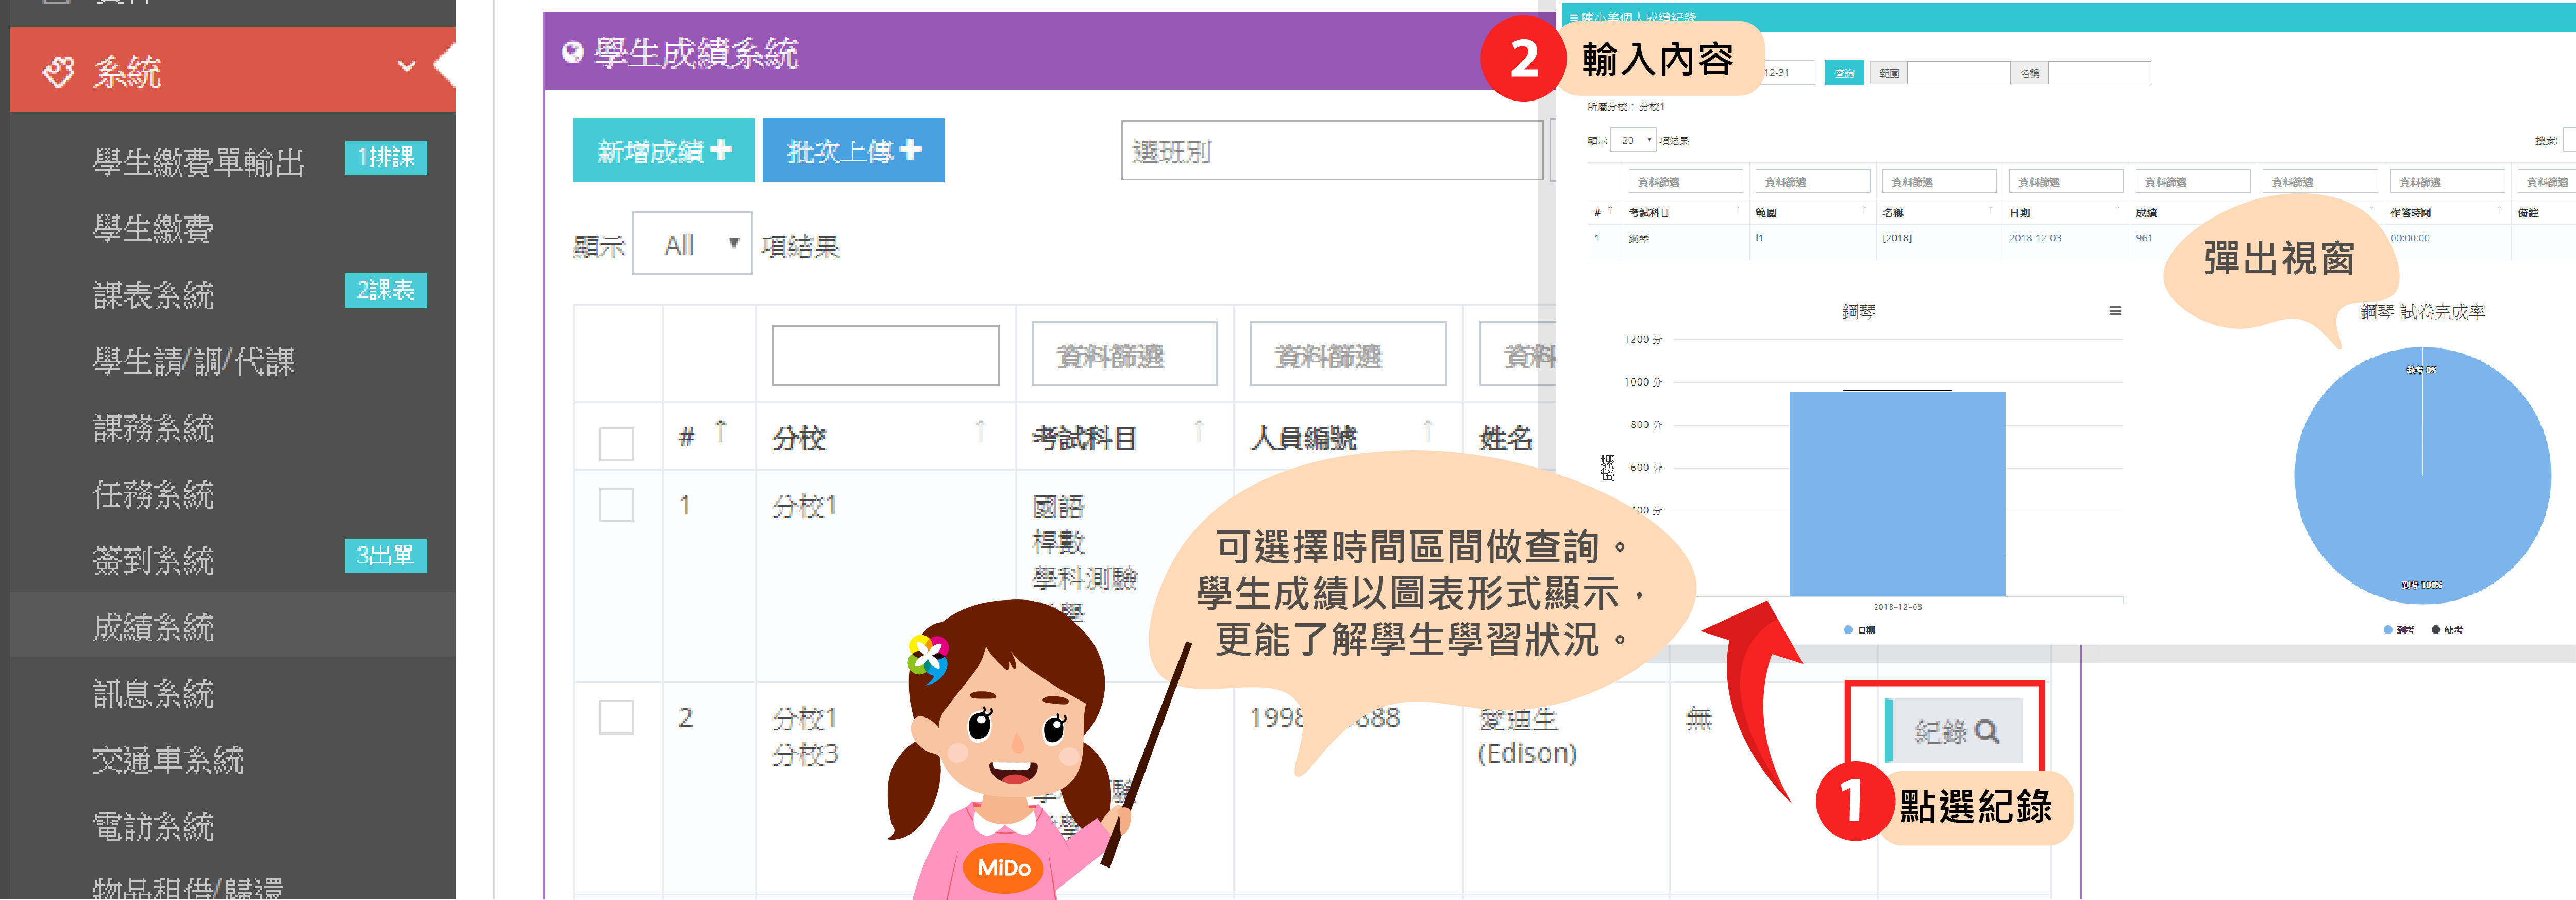
Task: Click the 系統 sidebar header icon
Action: (58, 72)
